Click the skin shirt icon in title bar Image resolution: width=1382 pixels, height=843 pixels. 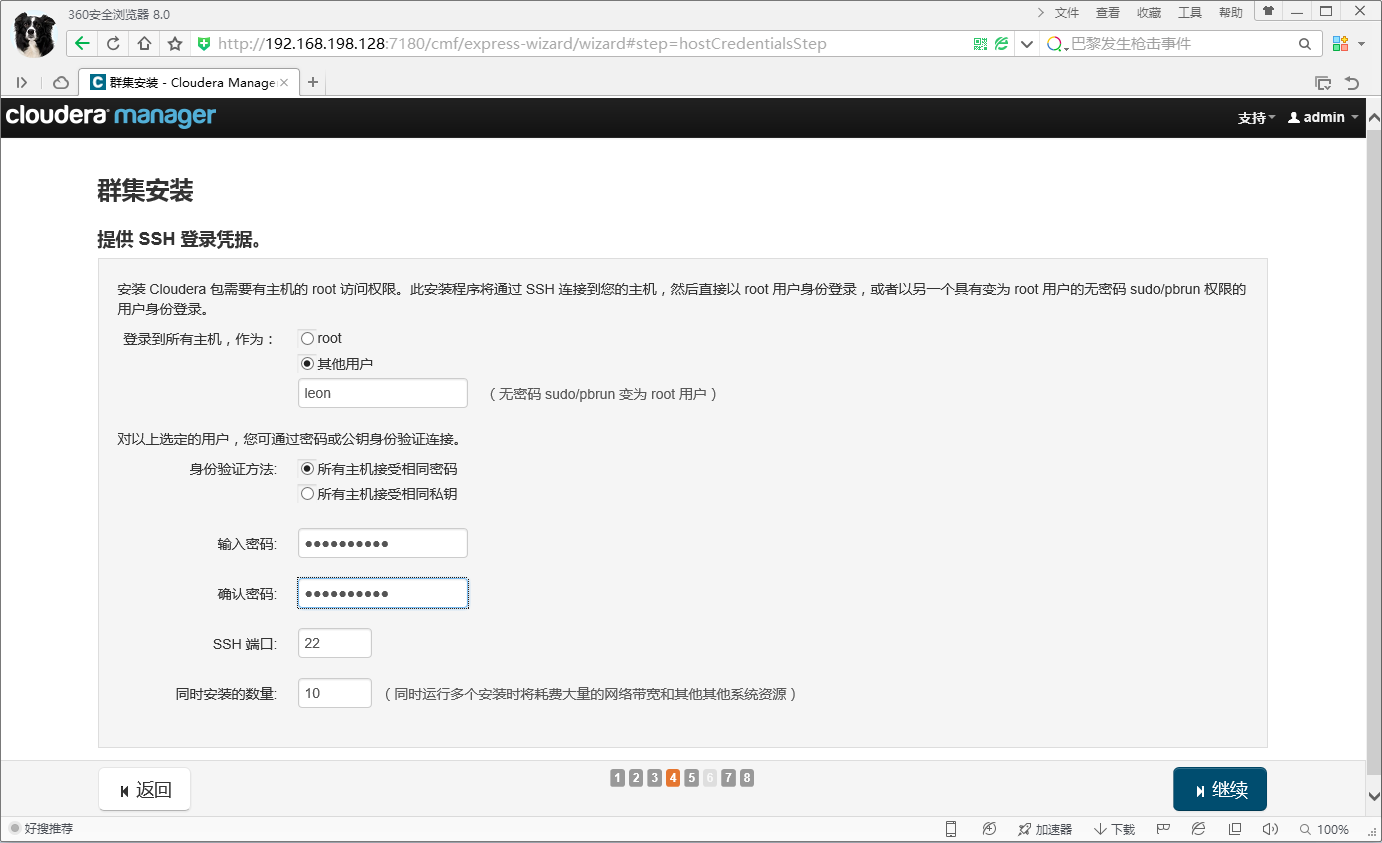[x=1269, y=11]
